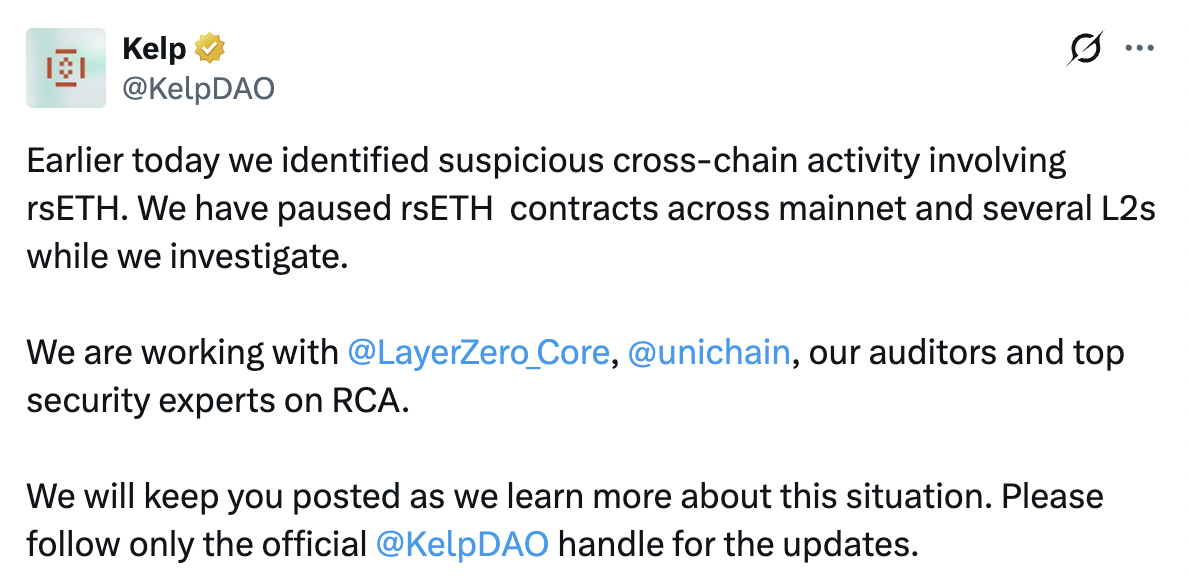Click the Kelp profile avatar
The image size is (1188, 584).
tap(66, 68)
